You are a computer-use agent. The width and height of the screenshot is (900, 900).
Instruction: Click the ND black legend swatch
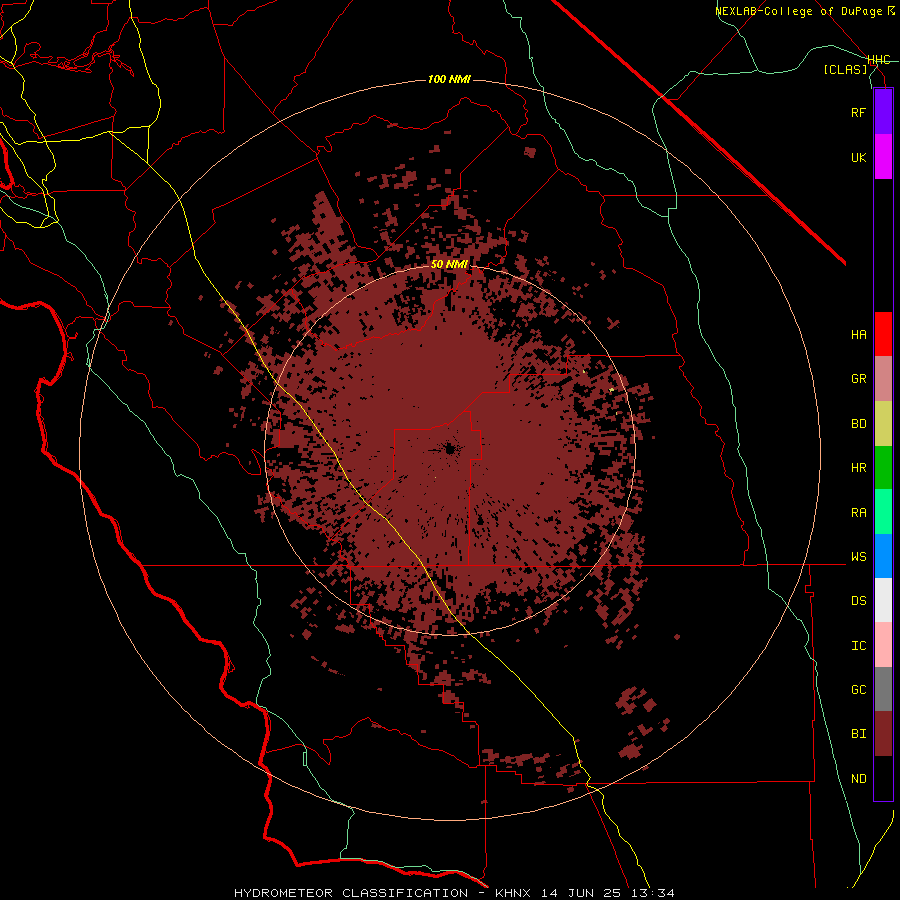[883, 778]
